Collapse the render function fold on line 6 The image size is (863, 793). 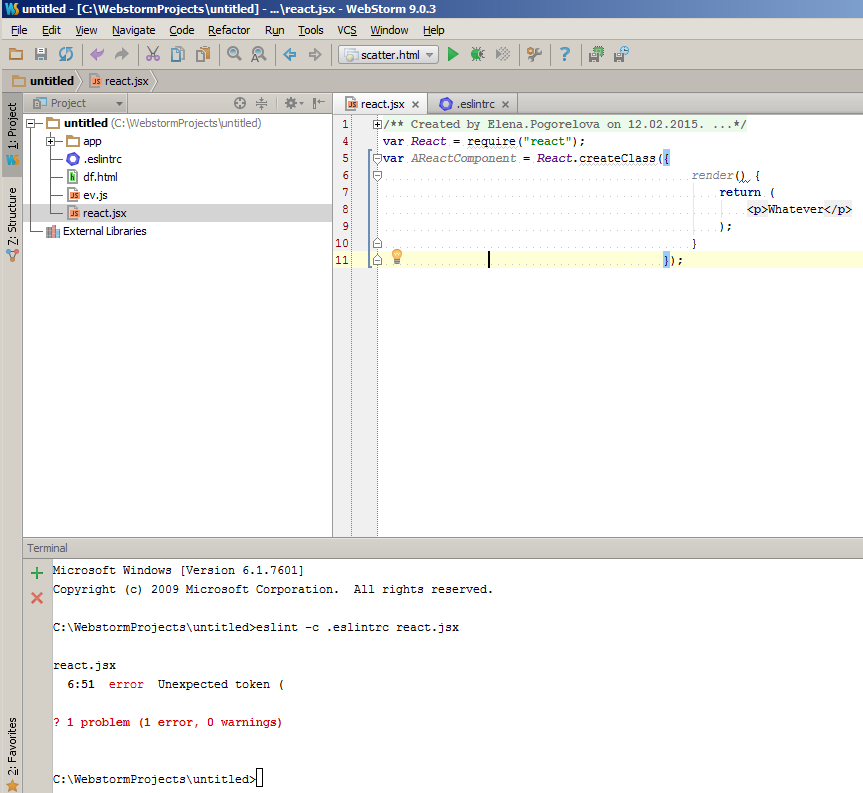[x=377, y=176]
